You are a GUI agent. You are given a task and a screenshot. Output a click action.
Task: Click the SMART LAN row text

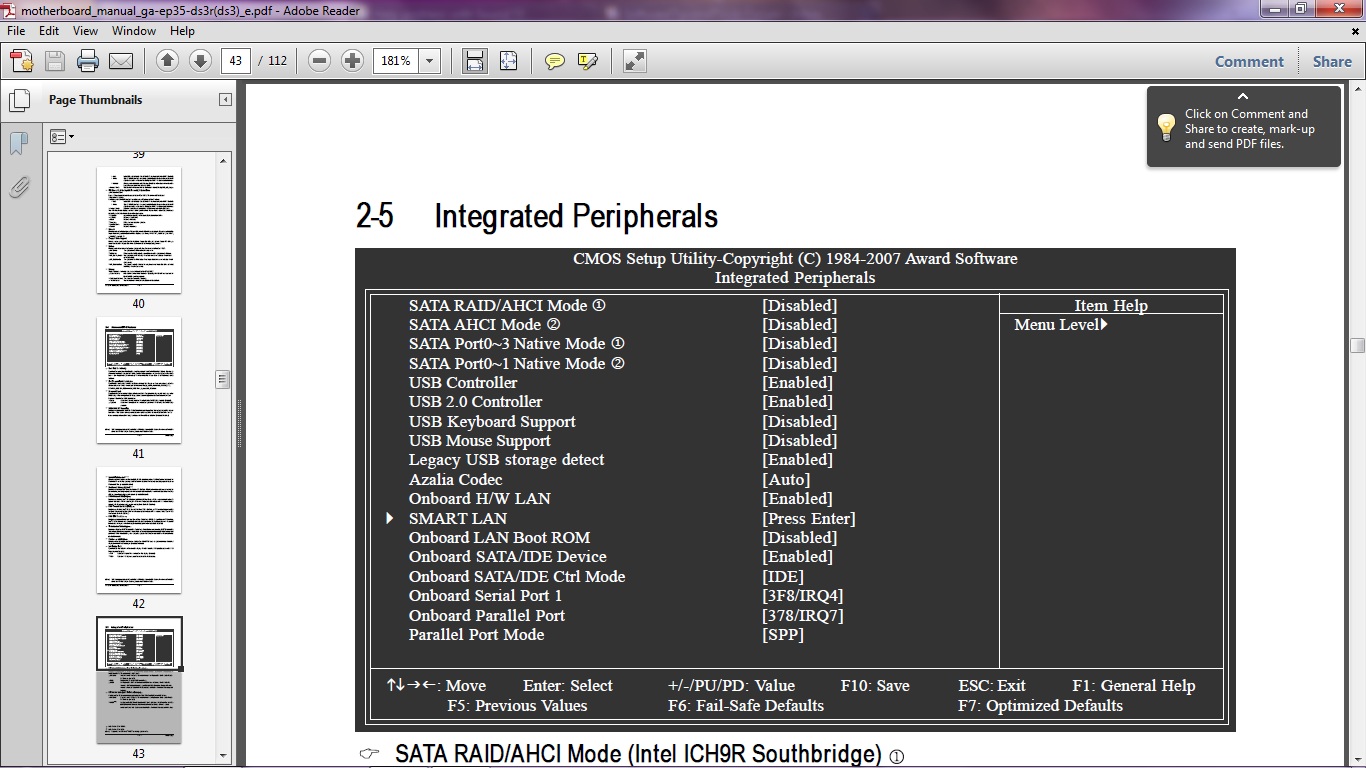(458, 518)
